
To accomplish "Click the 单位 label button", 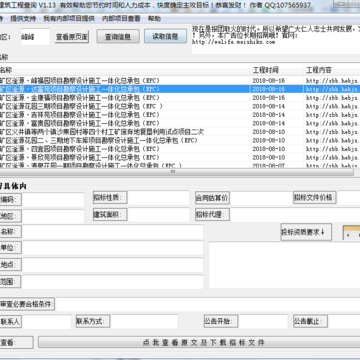I will coord(10,248).
